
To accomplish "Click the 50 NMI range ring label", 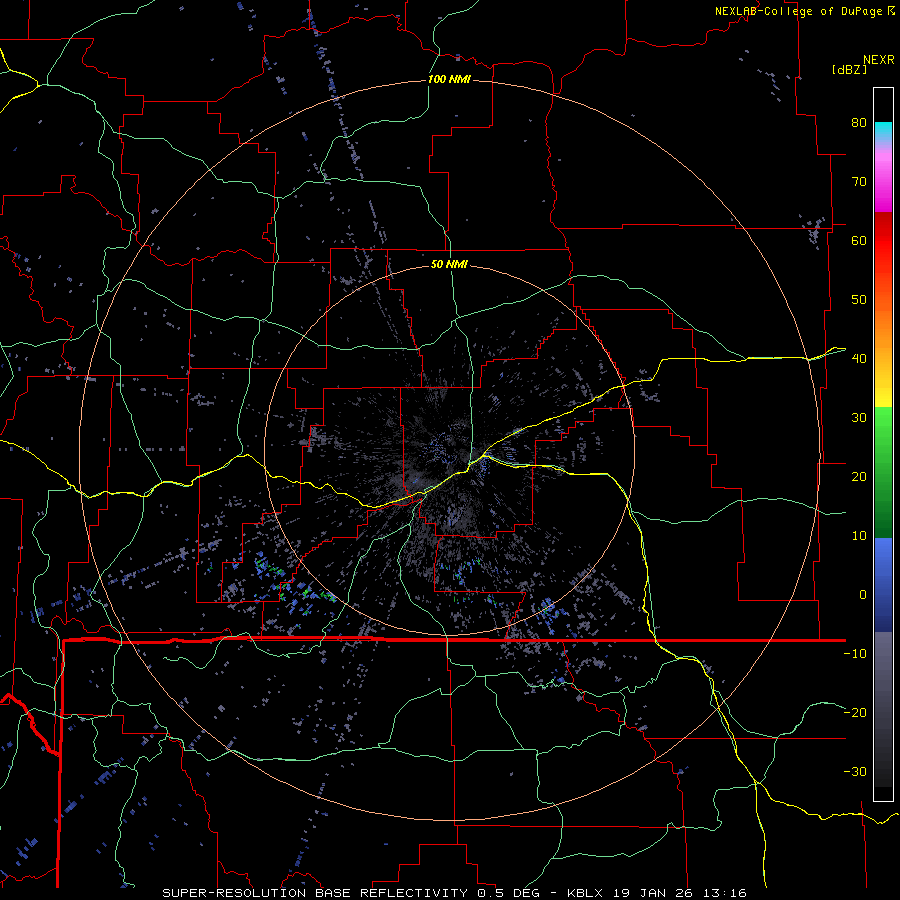I will point(449,265).
